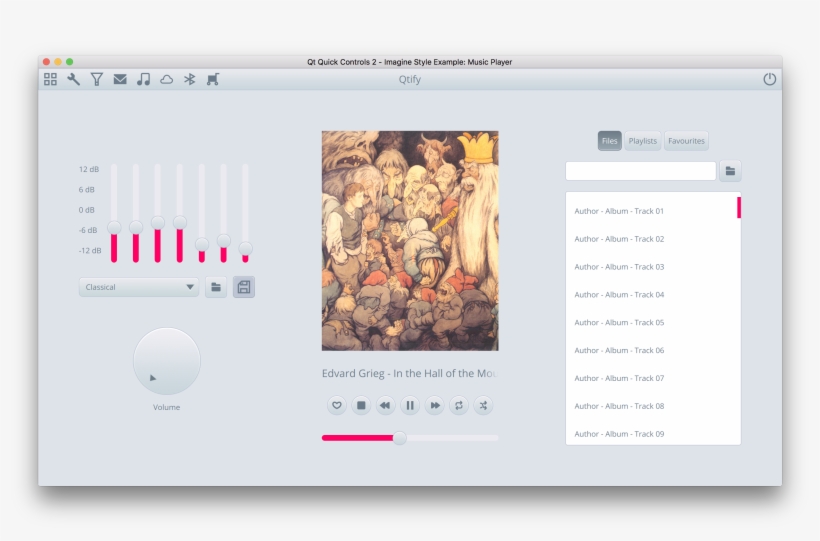Toggle the Bluetooth icon
820x541 pixels.
pyautogui.click(x=189, y=80)
